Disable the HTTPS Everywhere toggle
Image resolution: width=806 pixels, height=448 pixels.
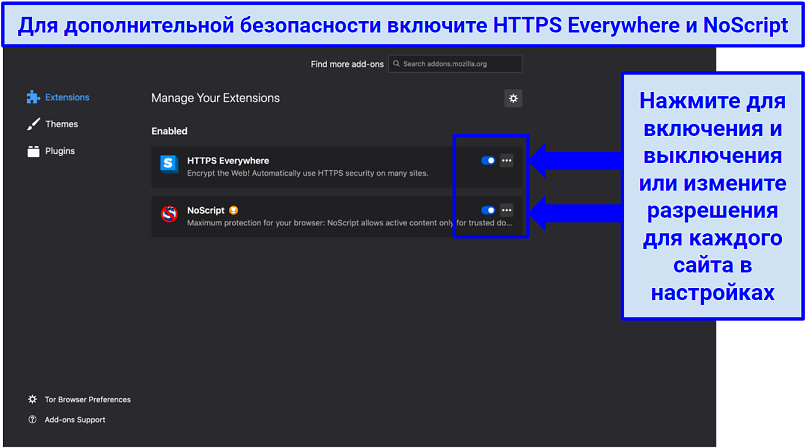pos(488,161)
